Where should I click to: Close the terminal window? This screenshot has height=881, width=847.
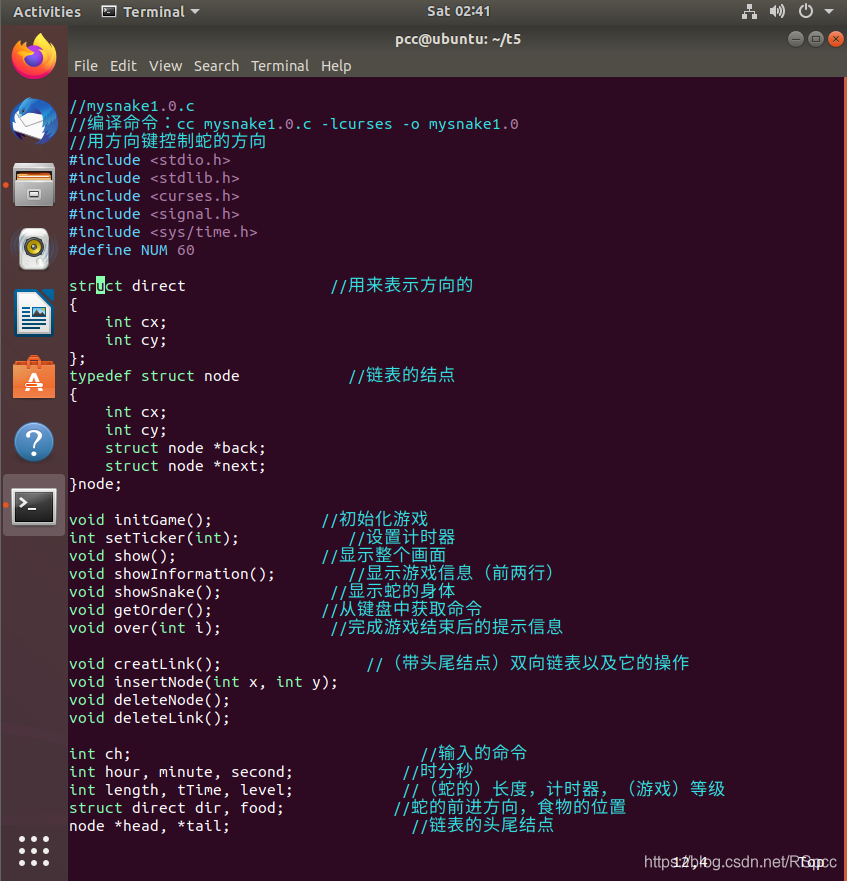836,39
